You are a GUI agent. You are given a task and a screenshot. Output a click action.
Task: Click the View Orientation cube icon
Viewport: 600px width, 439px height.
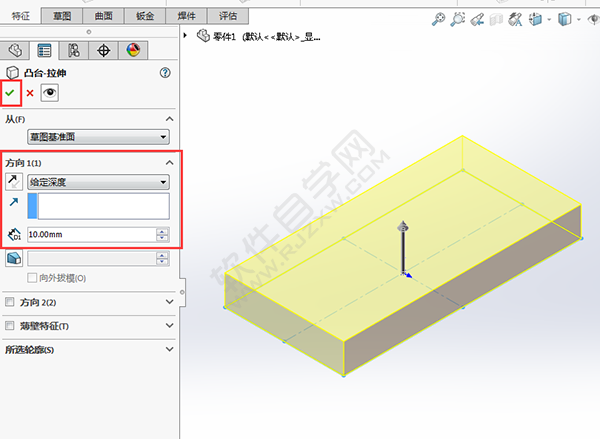tap(535, 19)
